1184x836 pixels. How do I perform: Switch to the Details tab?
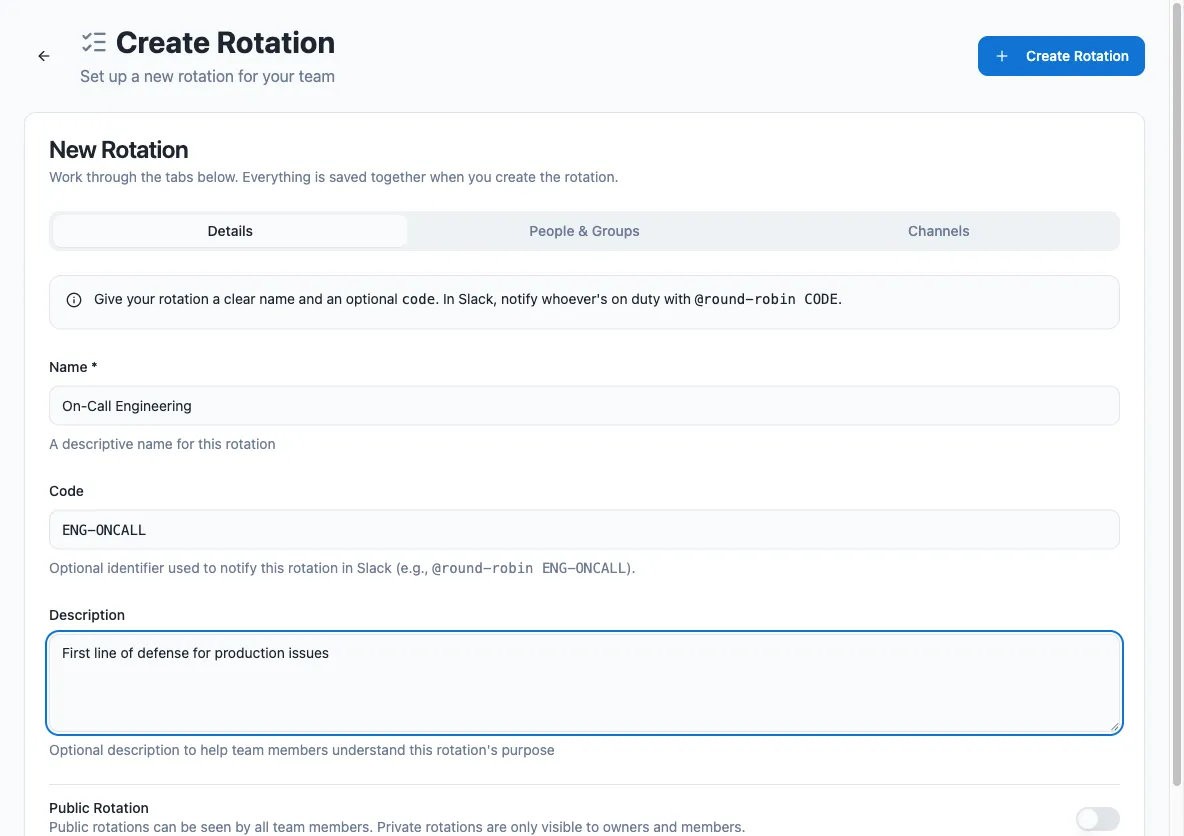pyautogui.click(x=230, y=231)
